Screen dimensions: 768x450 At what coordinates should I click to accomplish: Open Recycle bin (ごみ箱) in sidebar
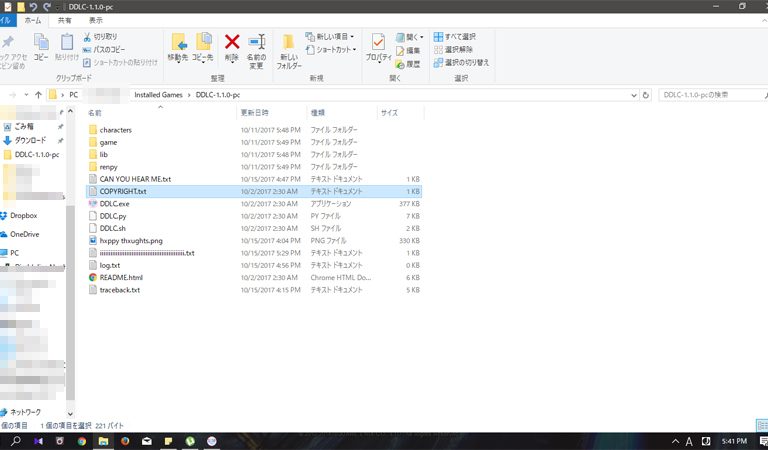pos(24,126)
